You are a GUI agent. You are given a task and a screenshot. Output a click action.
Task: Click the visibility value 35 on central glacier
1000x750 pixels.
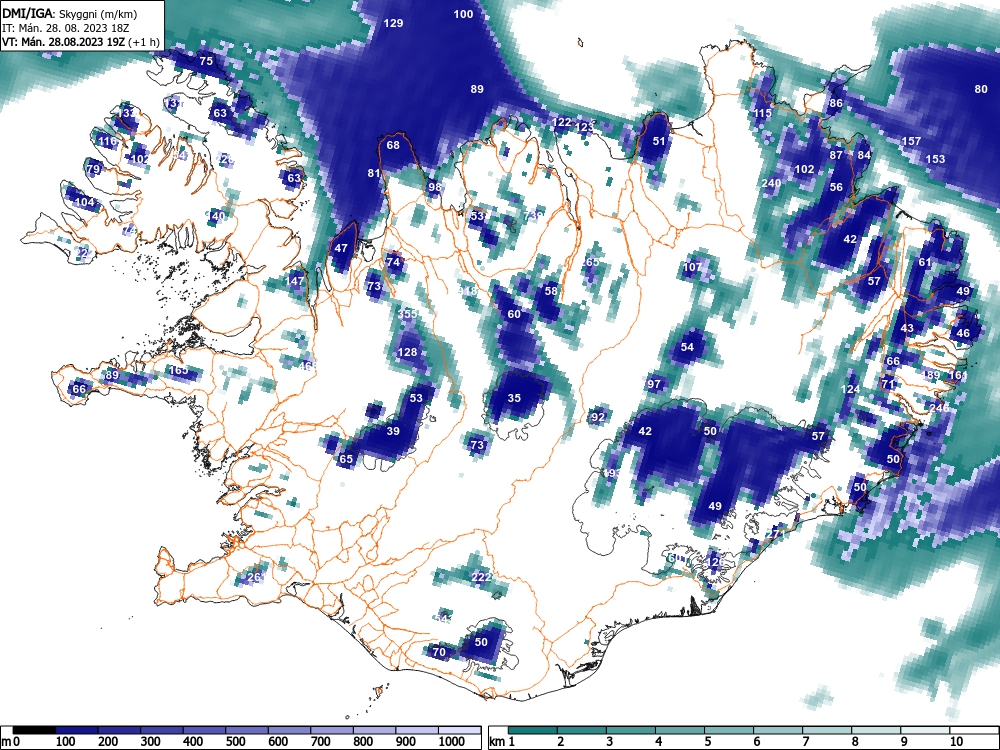pos(514,398)
